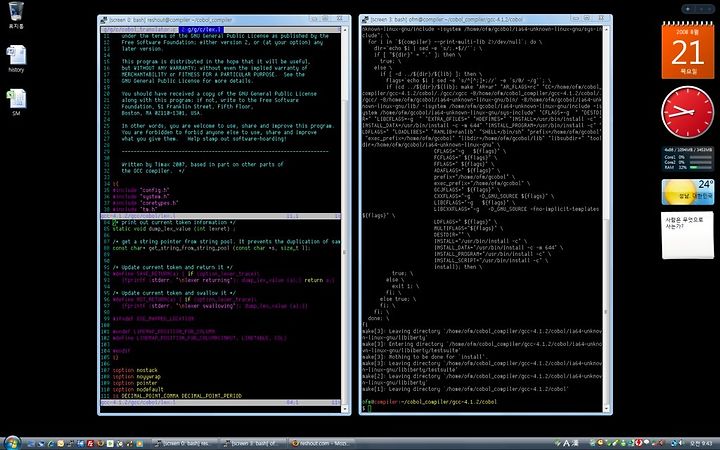Click the speech bubble messenger tray icon
This screenshot has height=450, width=720.
[647, 442]
